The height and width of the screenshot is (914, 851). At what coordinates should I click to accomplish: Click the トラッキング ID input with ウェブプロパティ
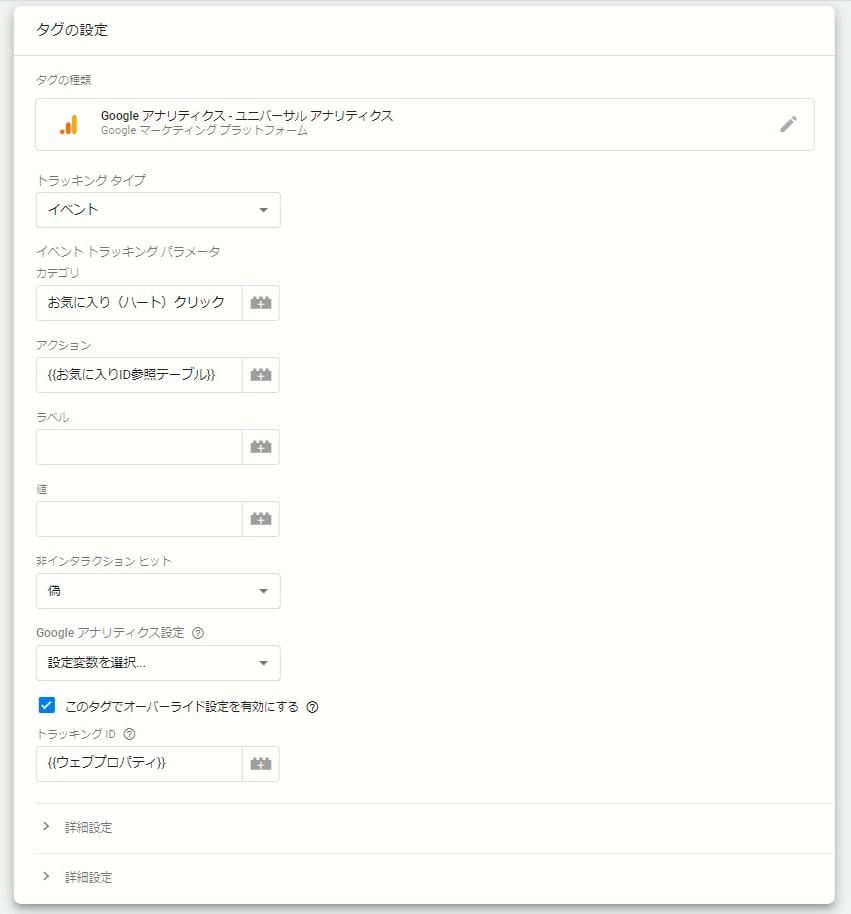click(139, 764)
